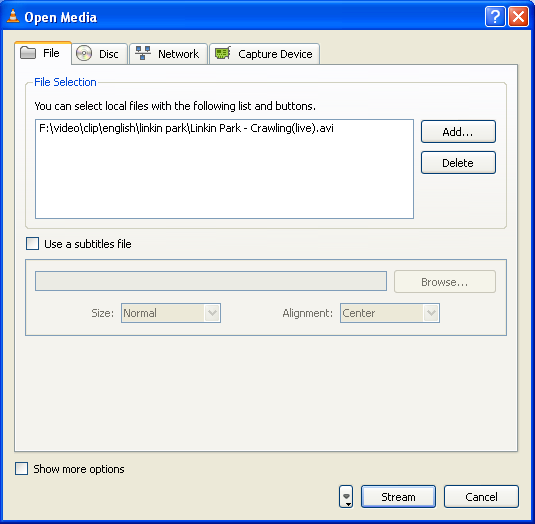Open the Disc tab

(x=99, y=54)
